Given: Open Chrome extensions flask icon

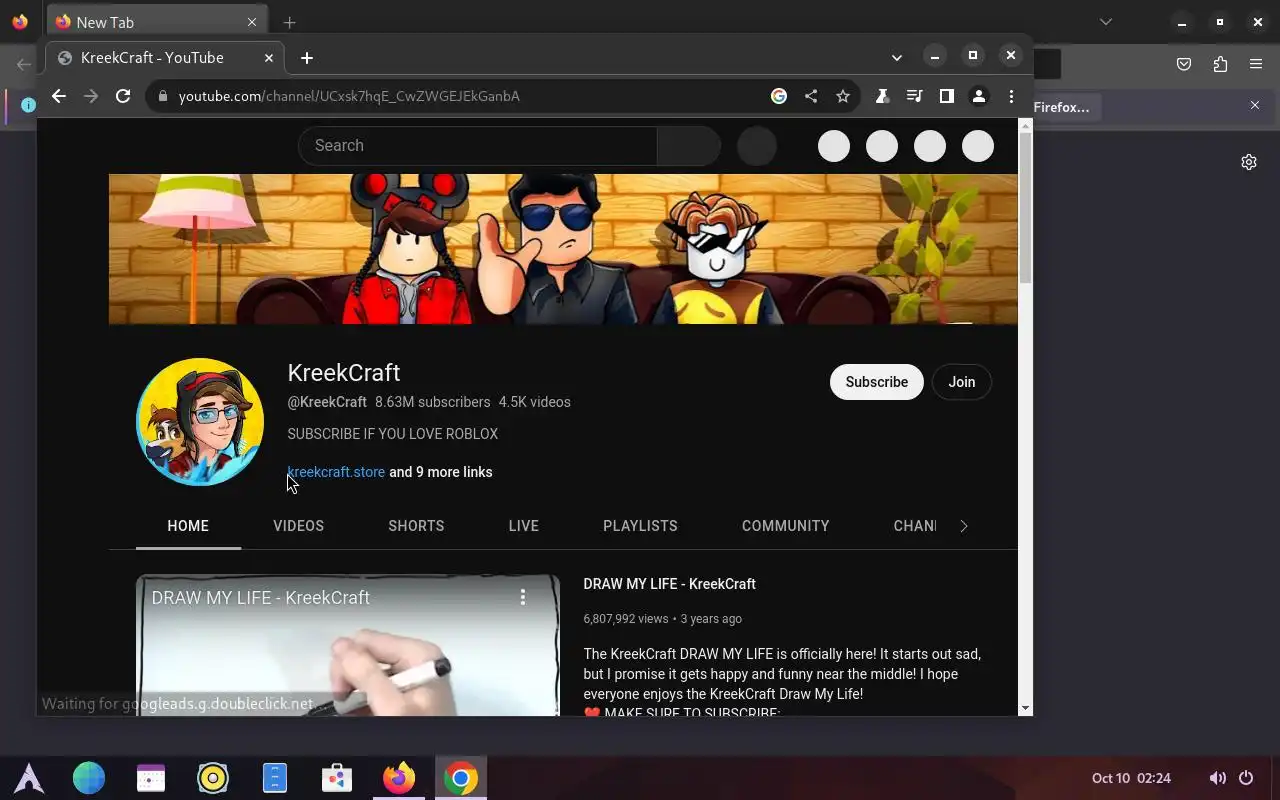Looking at the screenshot, I should coord(882,96).
